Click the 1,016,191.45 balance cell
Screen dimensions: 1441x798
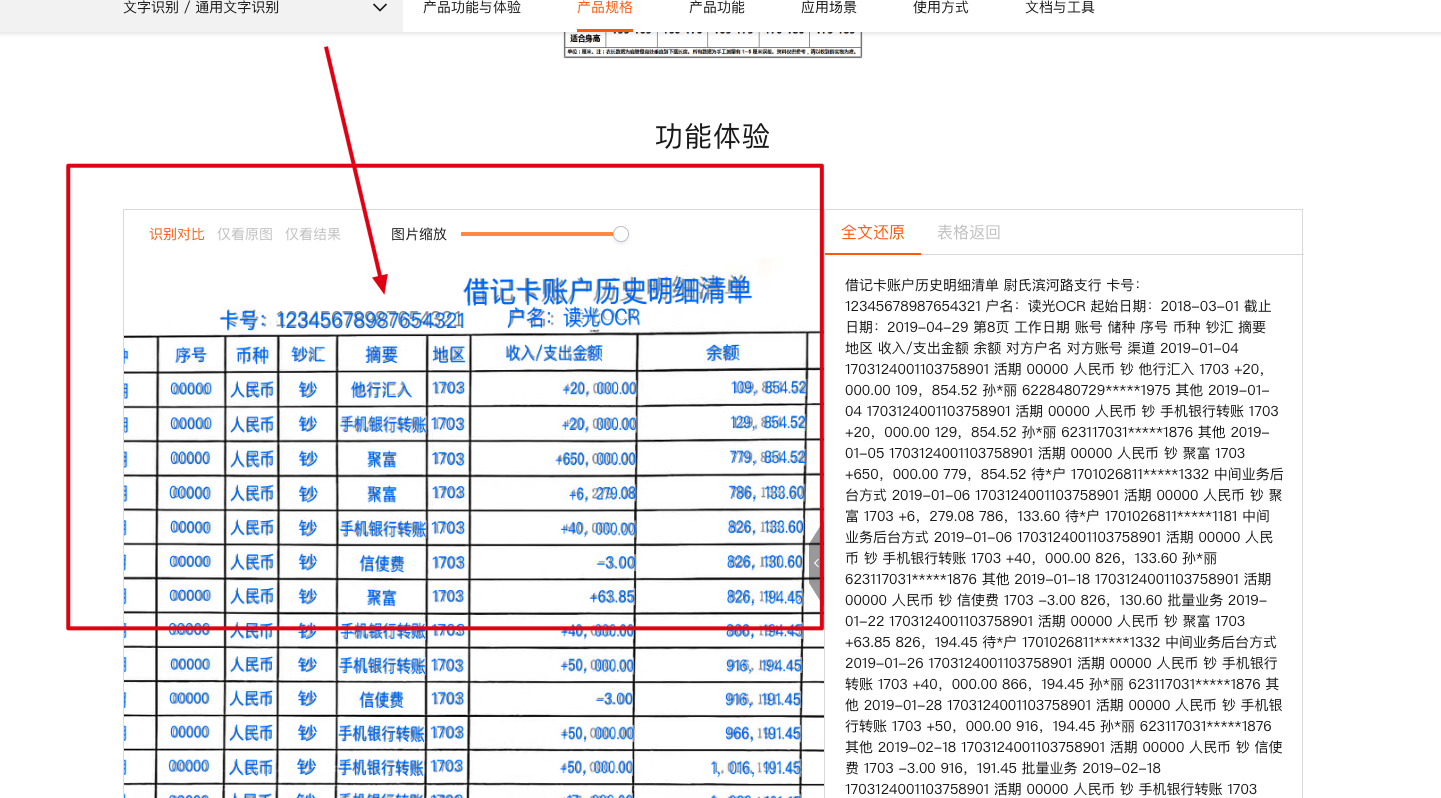pos(756,768)
